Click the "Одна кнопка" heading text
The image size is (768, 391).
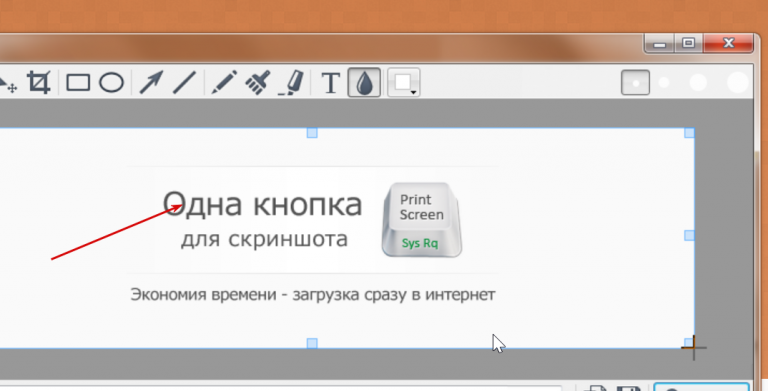[263, 204]
